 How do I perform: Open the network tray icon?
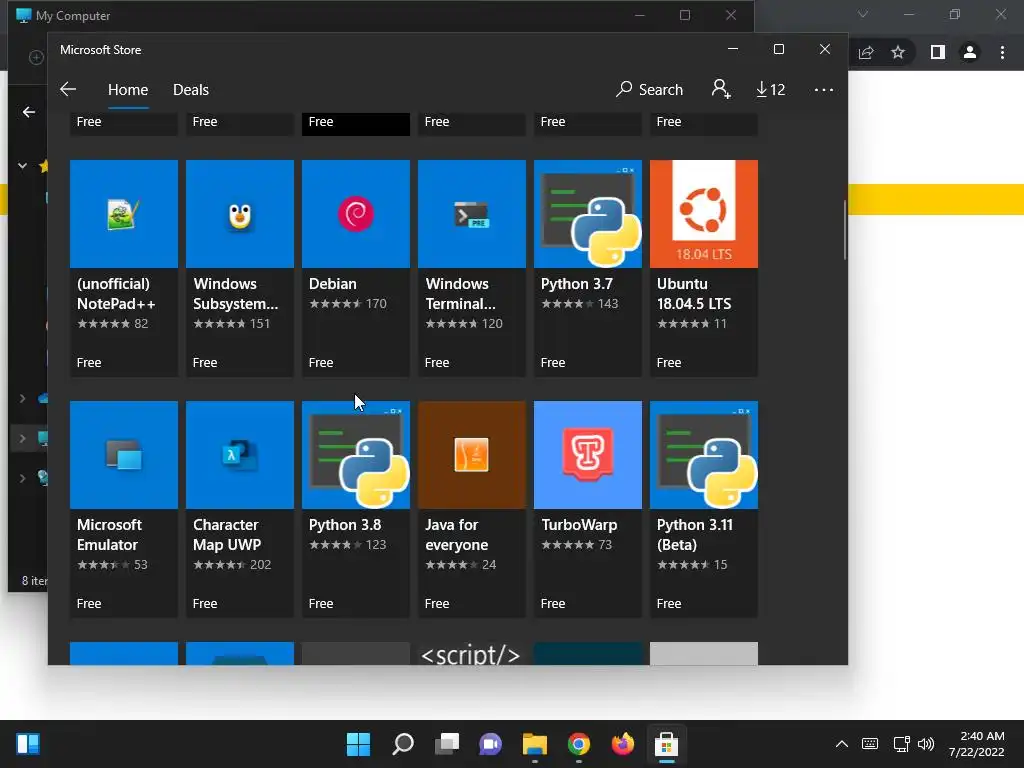pos(901,744)
